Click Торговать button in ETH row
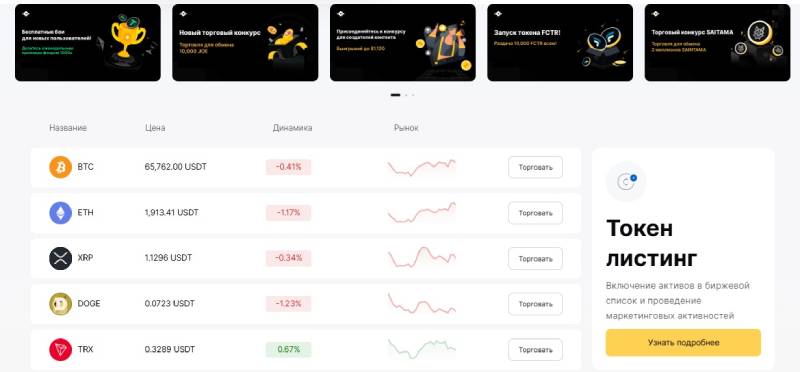800x372 pixels. 535,213
